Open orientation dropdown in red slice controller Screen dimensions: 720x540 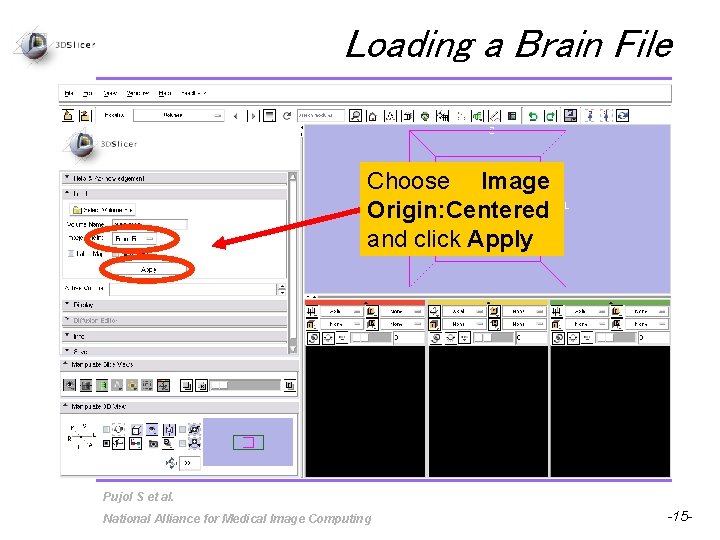(340, 311)
